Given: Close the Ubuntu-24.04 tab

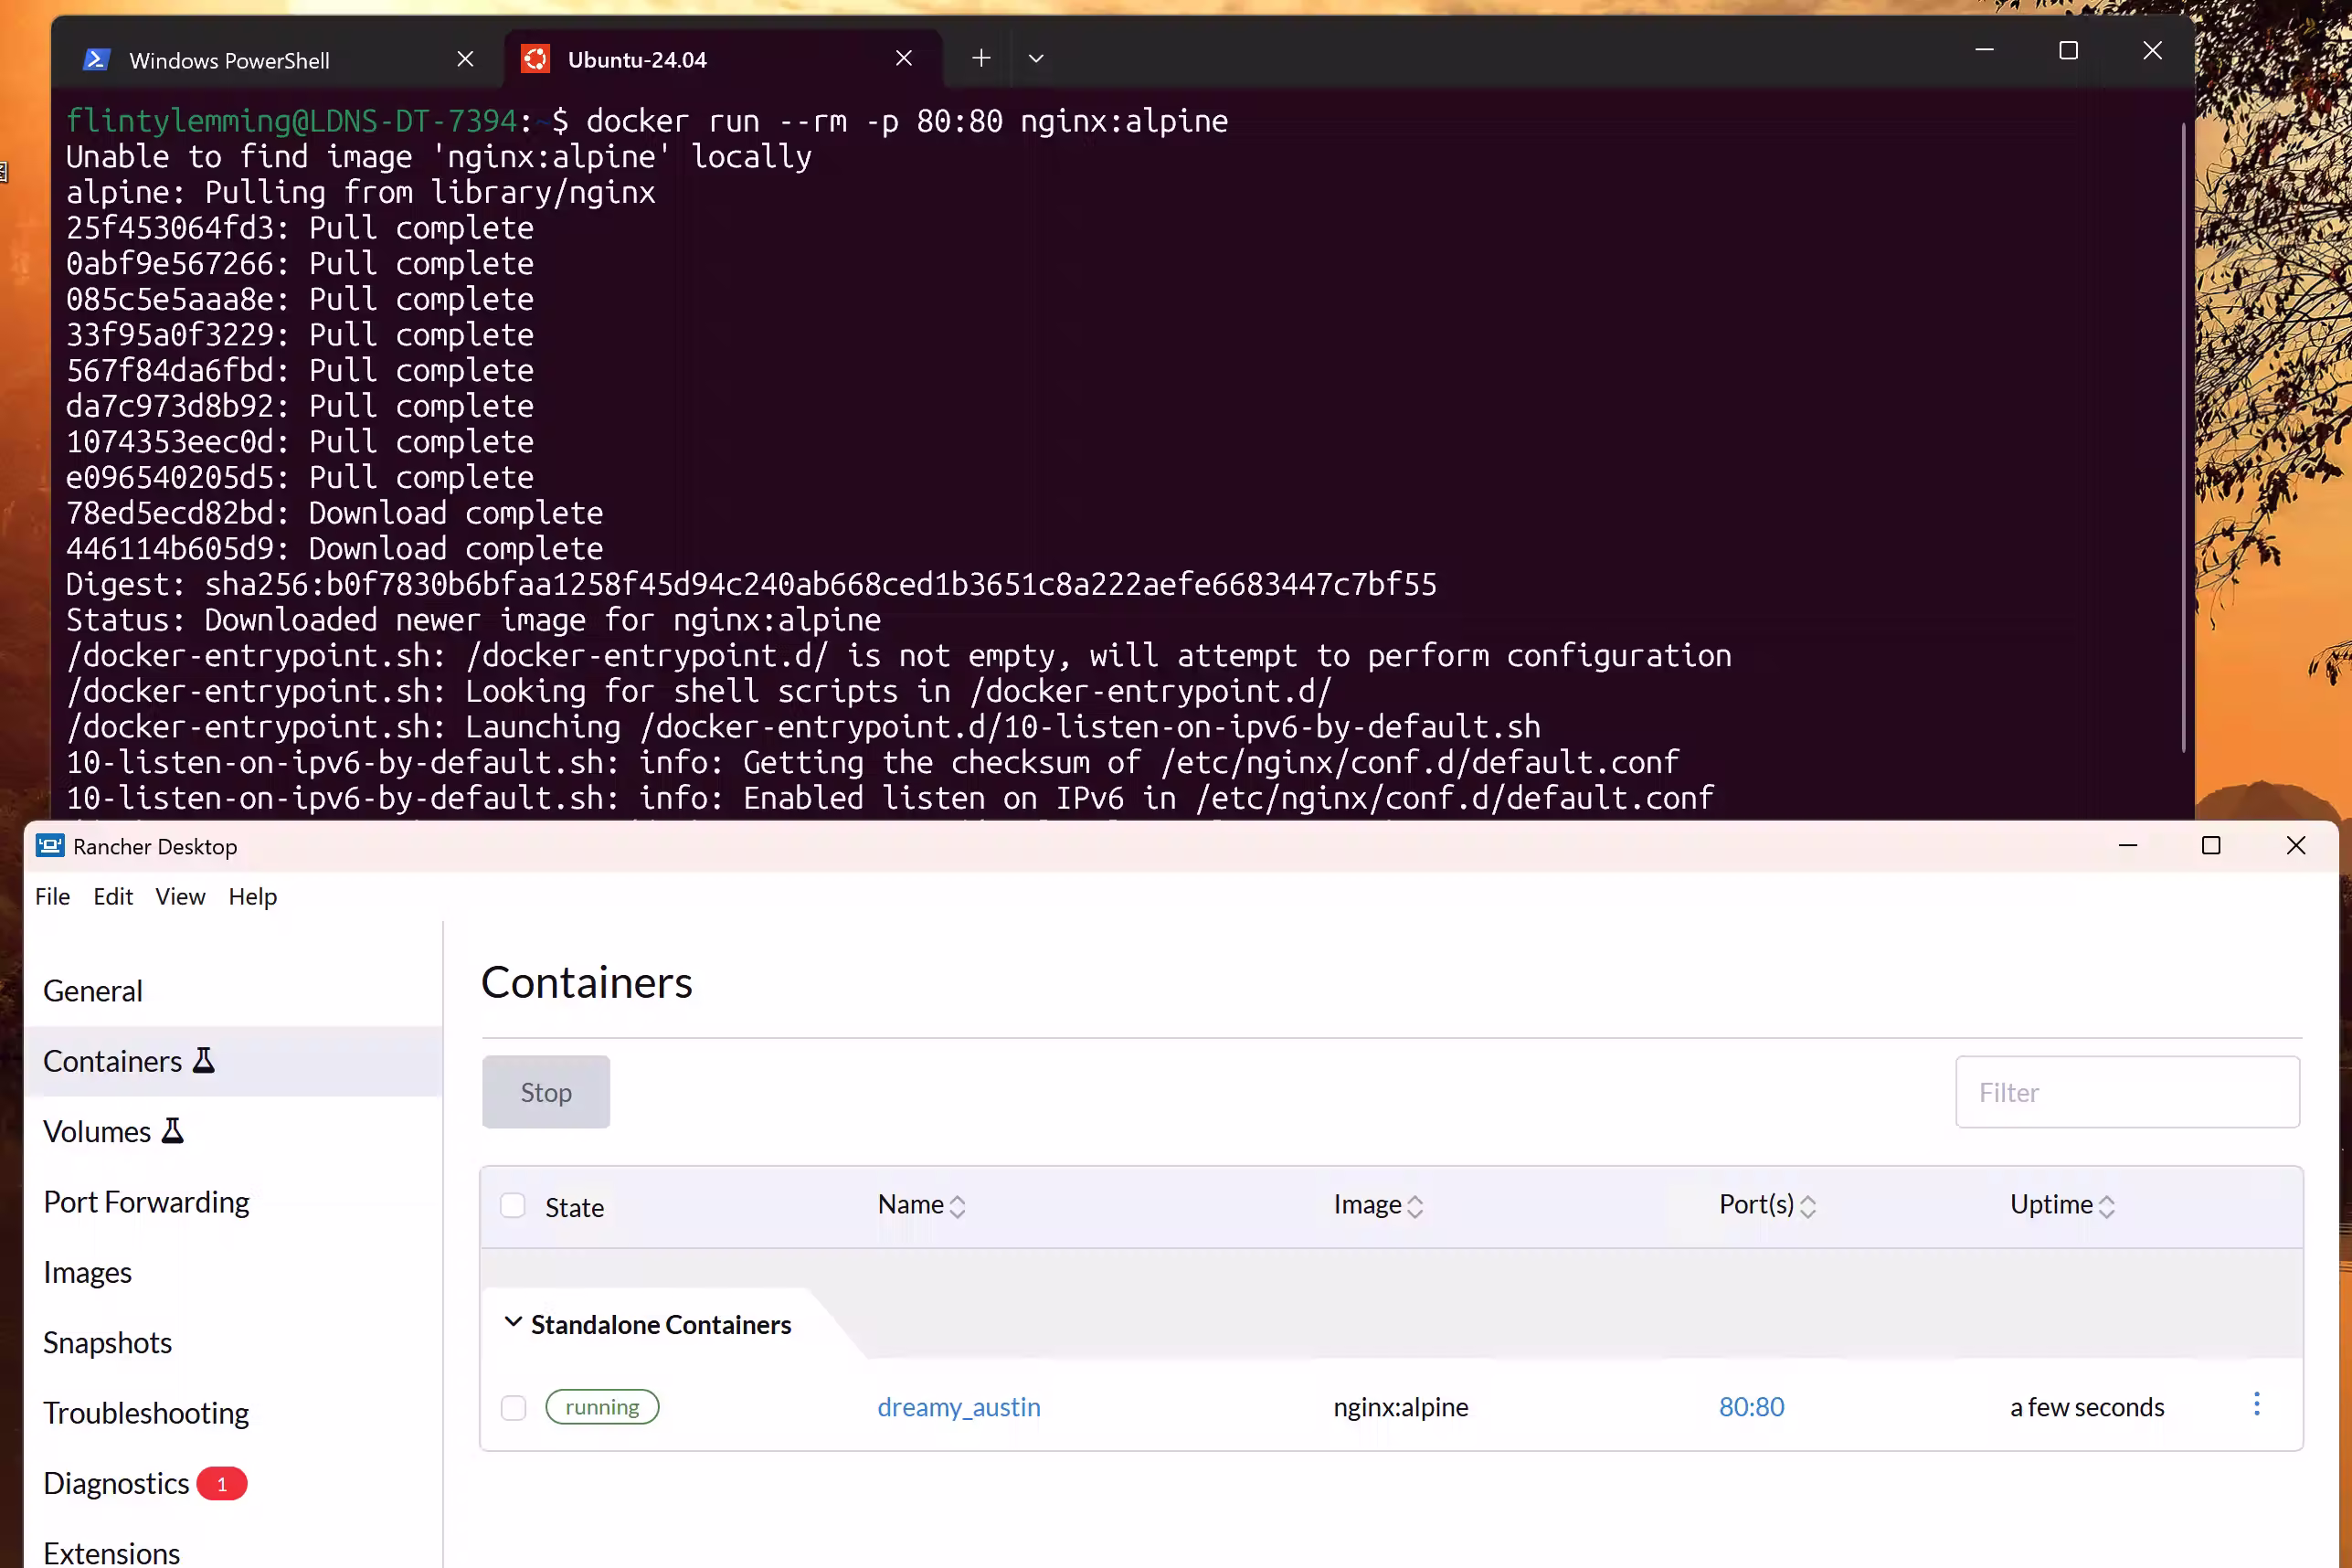Looking at the screenshot, I should click(904, 58).
